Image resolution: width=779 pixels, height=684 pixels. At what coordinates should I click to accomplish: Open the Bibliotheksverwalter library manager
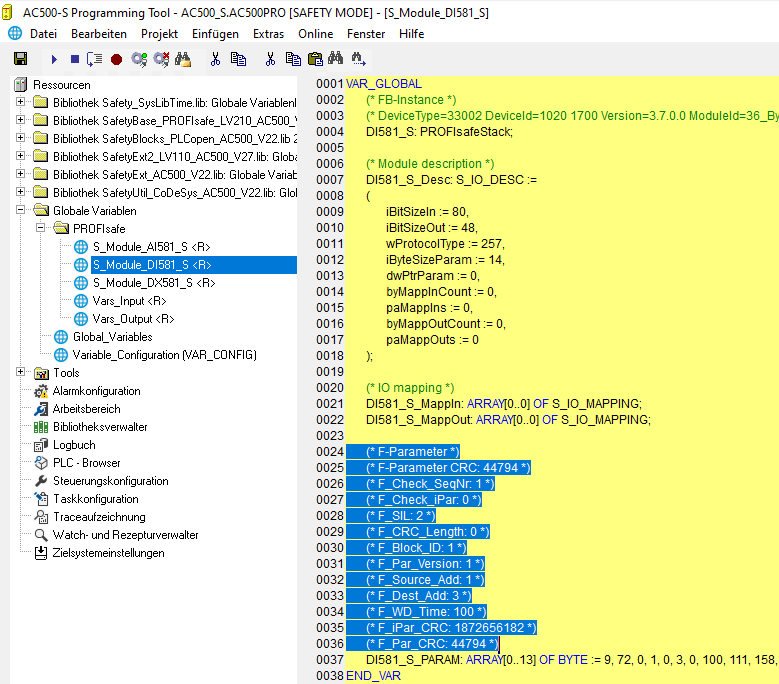100,427
